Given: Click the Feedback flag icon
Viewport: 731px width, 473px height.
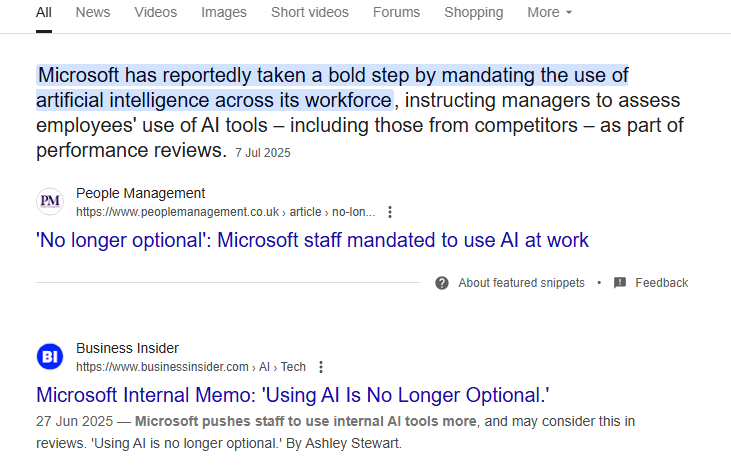Looking at the screenshot, I should coord(620,283).
